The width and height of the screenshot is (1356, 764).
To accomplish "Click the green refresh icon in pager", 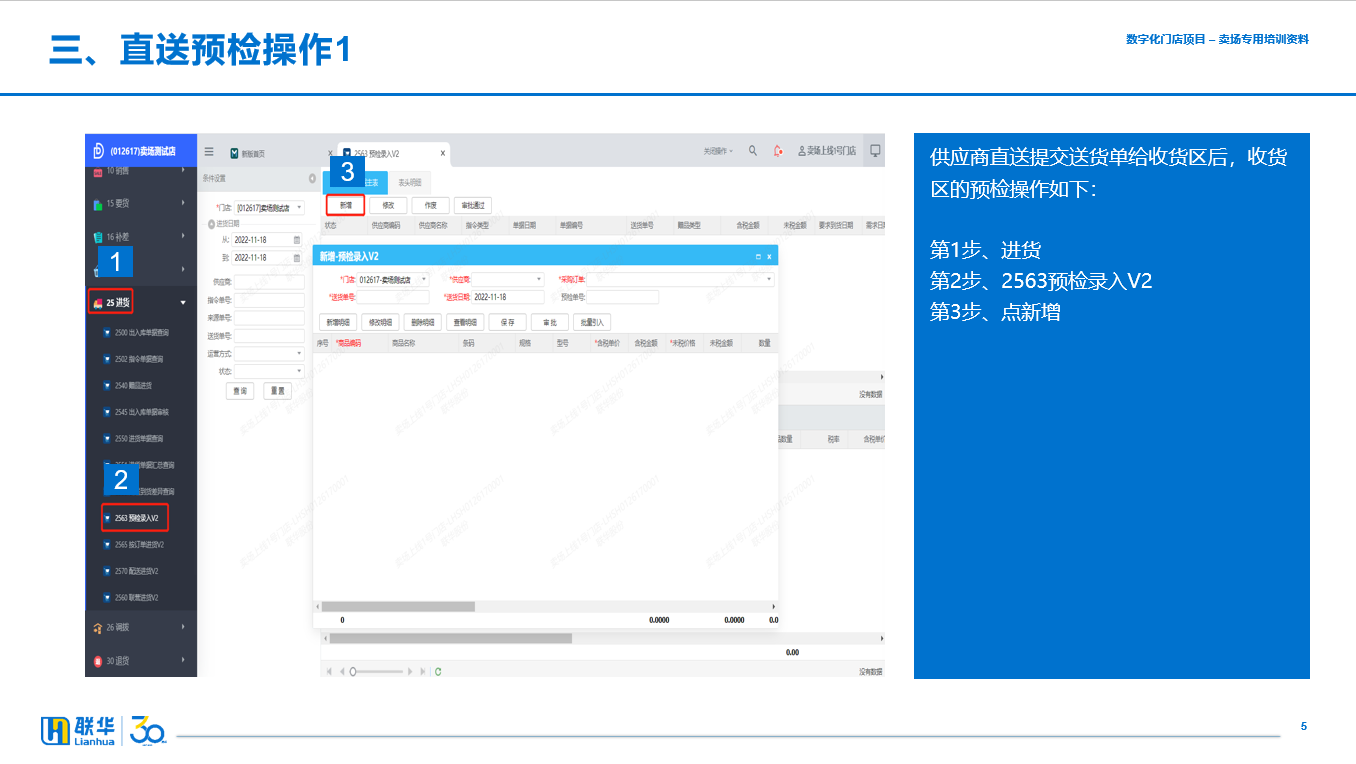I will coord(438,671).
